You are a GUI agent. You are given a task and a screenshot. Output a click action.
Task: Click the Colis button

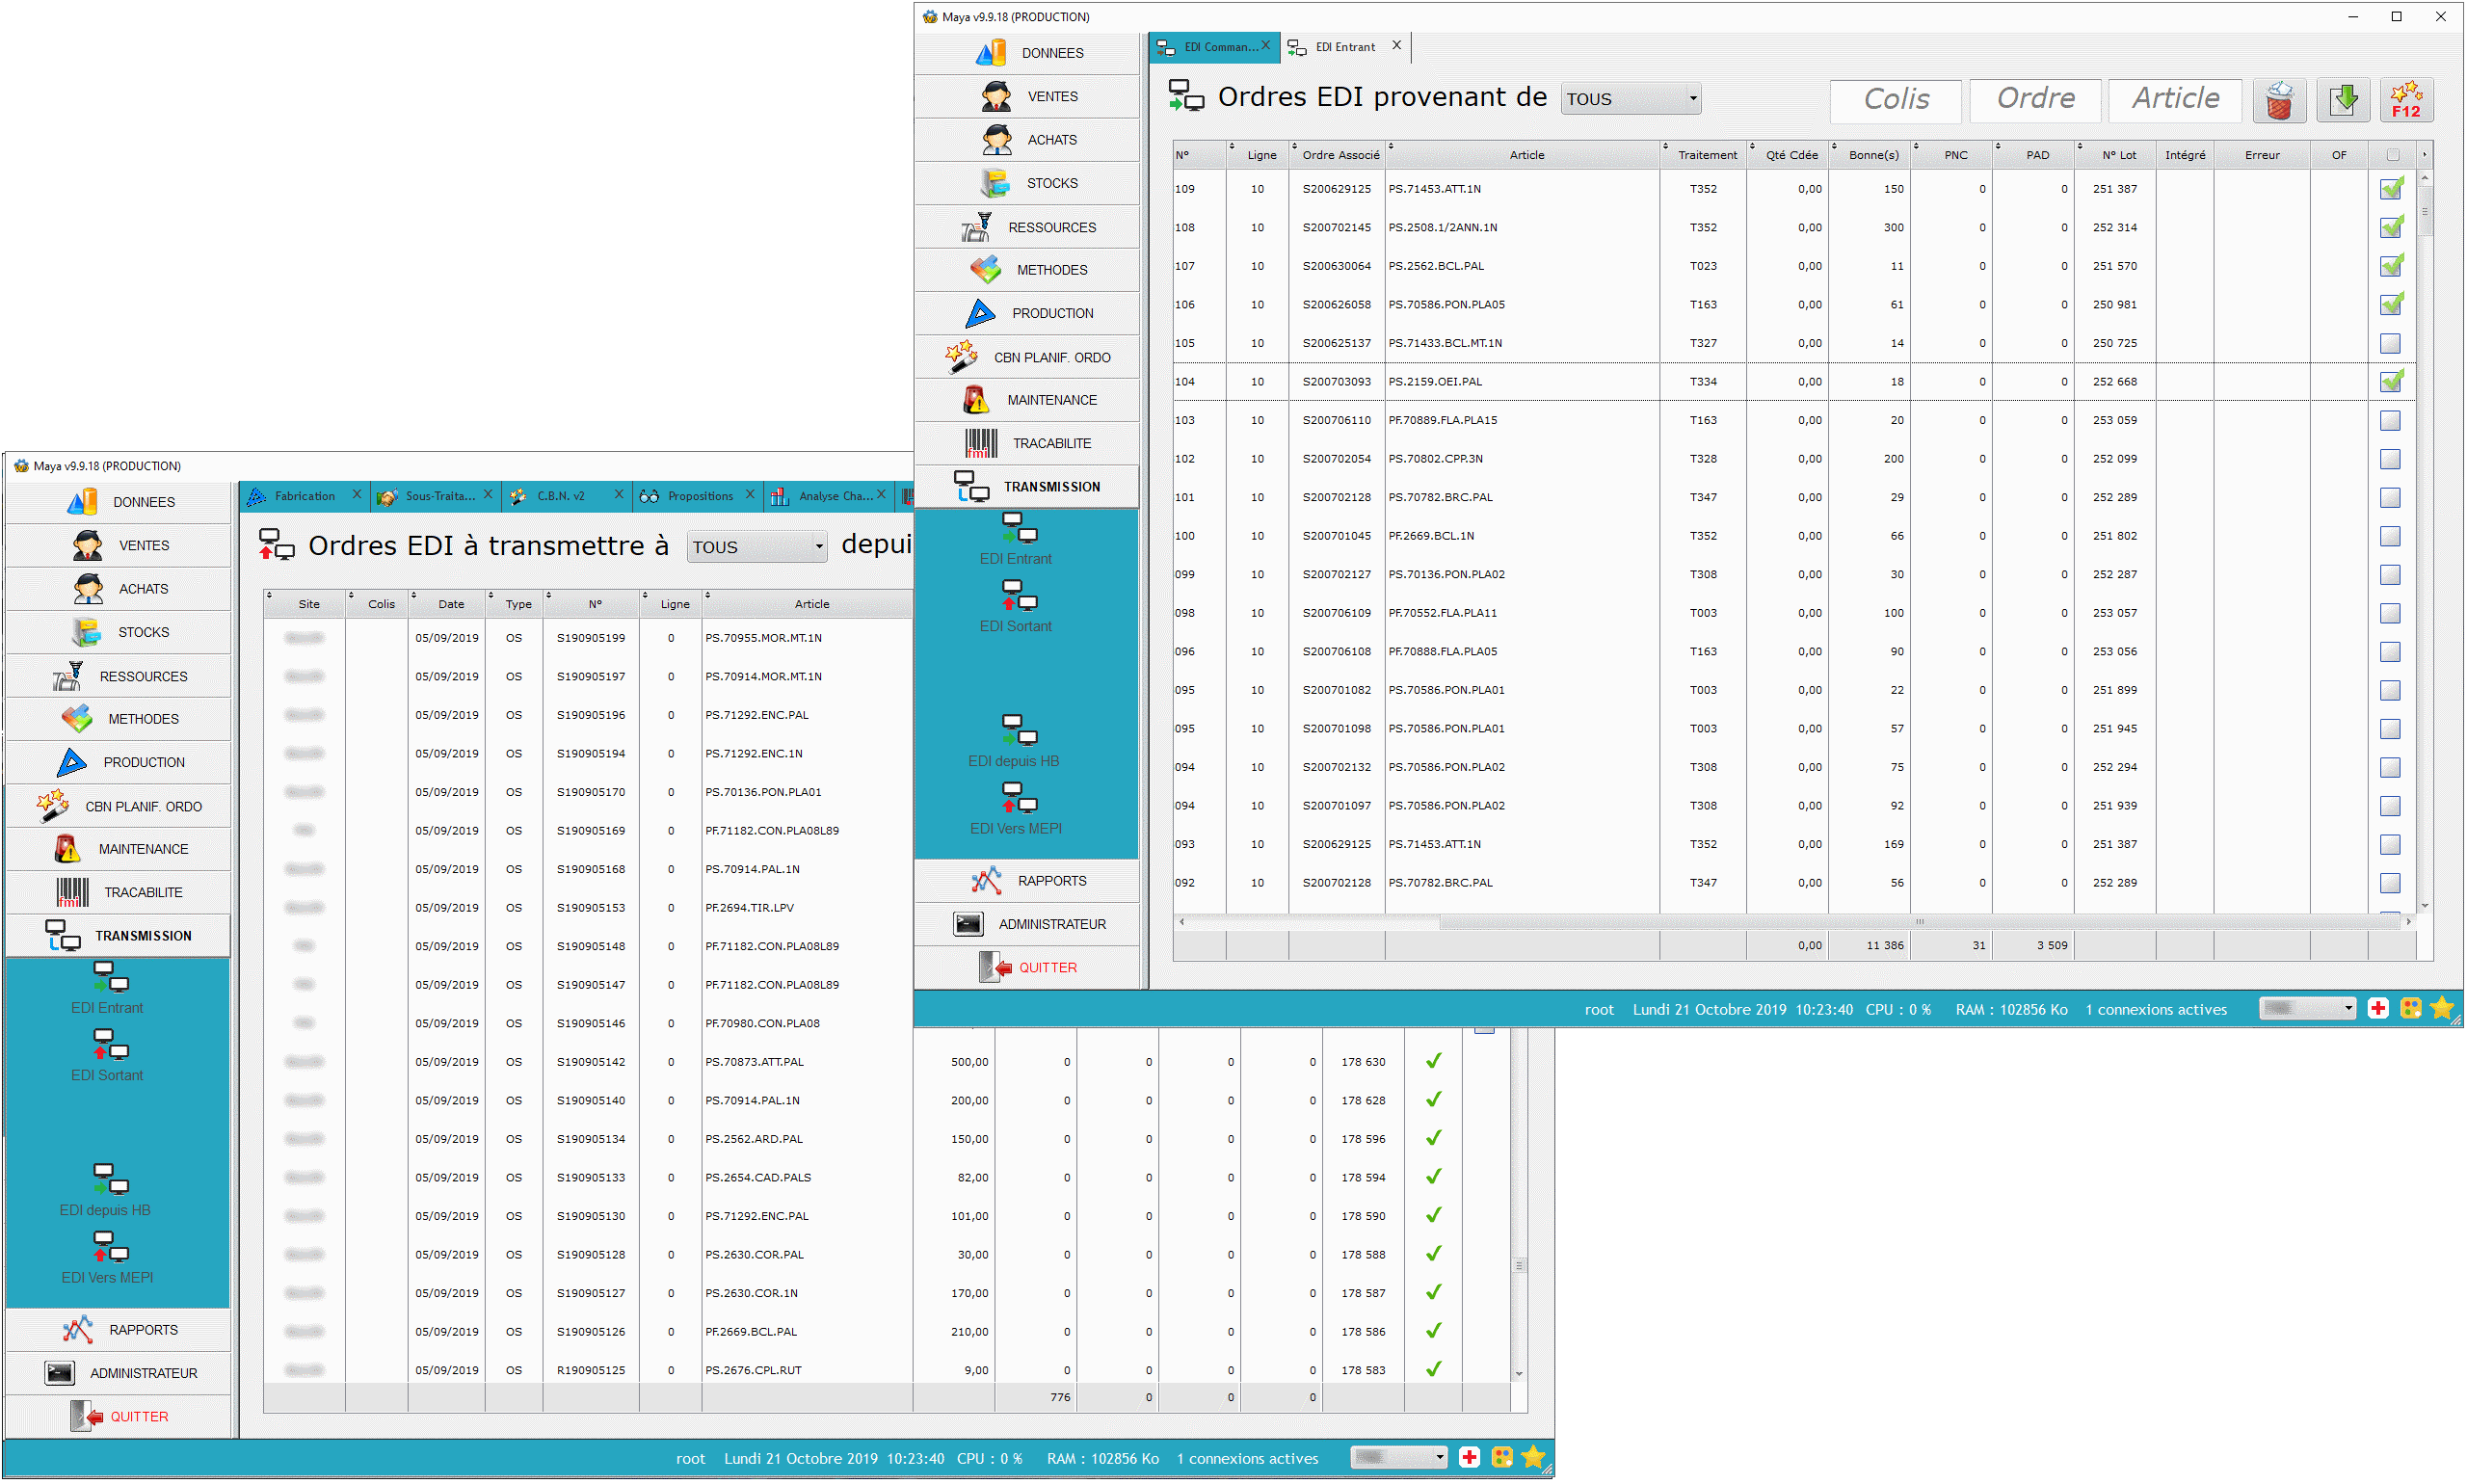pos(1895,99)
